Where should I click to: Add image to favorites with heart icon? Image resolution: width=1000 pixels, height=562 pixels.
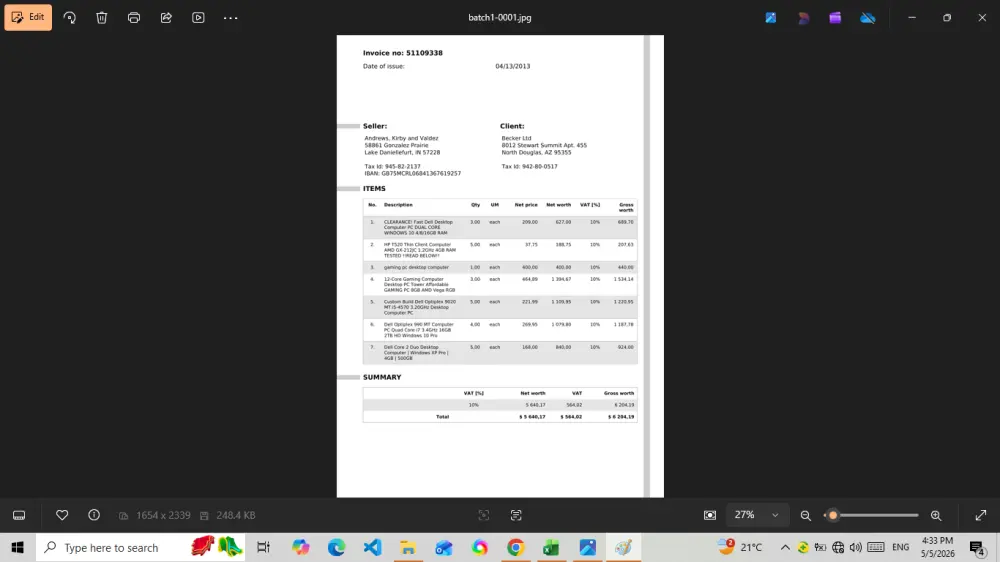click(62, 515)
